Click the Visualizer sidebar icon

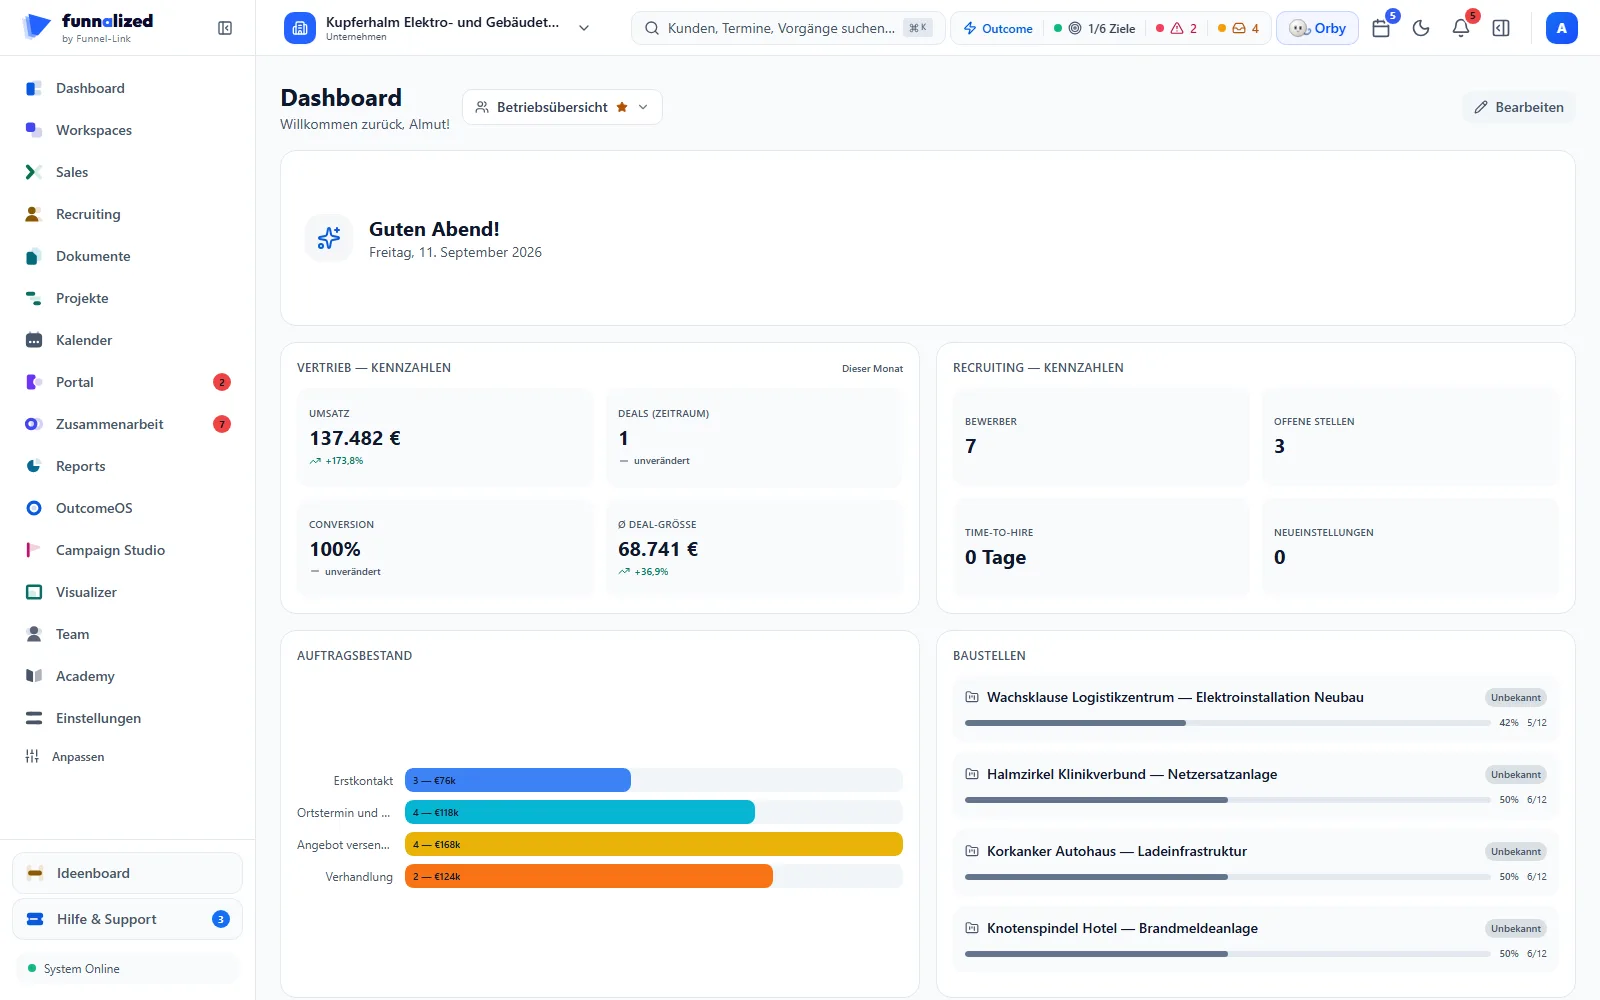(34, 592)
